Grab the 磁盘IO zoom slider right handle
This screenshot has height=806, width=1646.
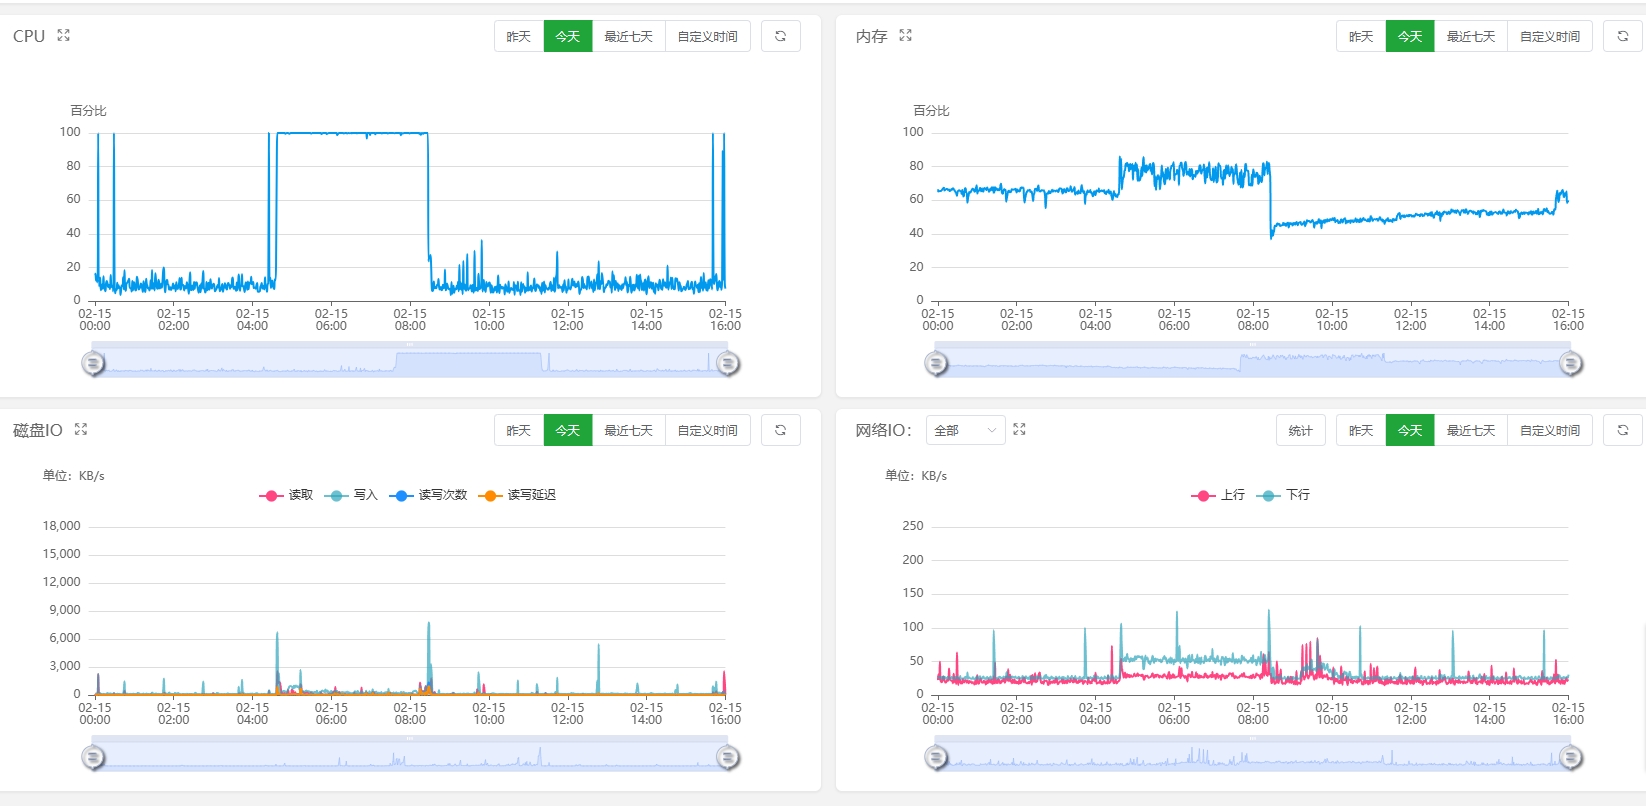pyautogui.click(x=728, y=757)
